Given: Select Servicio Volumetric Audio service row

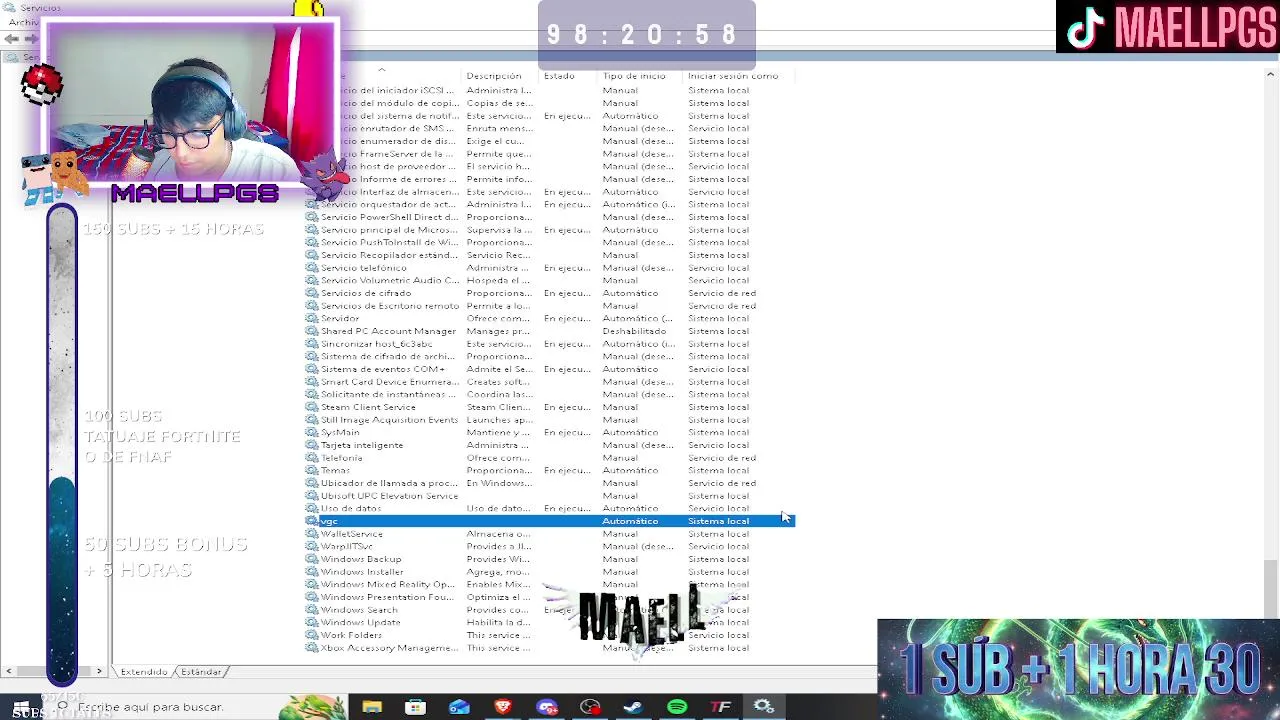Looking at the screenshot, I should 550,280.
